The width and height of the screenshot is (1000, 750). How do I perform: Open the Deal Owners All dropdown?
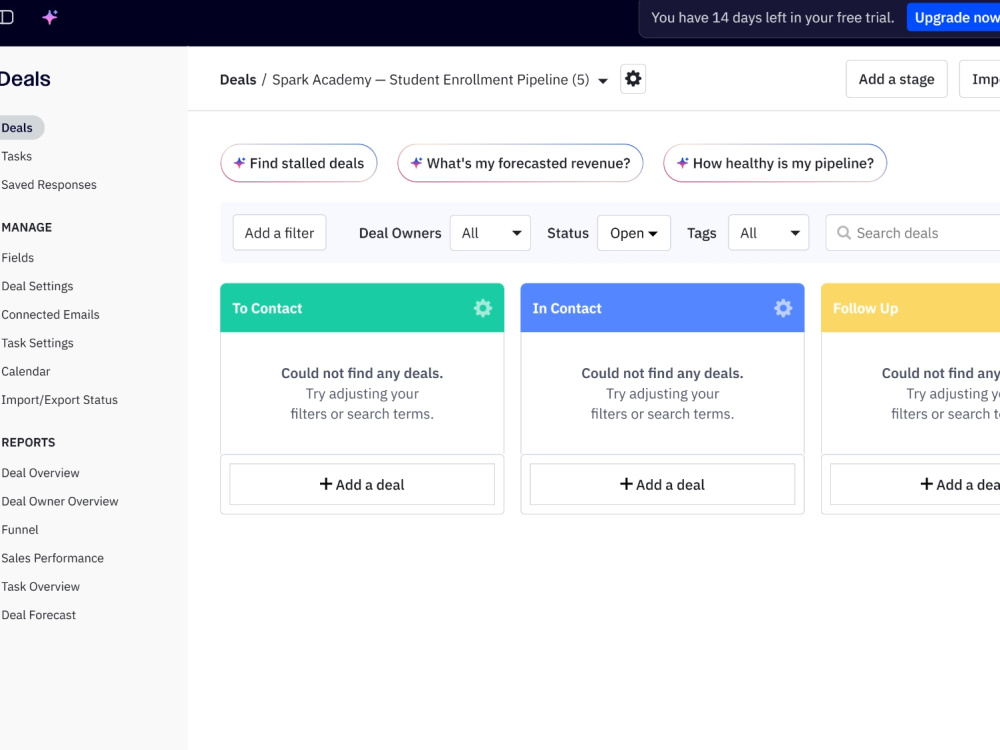(x=490, y=233)
